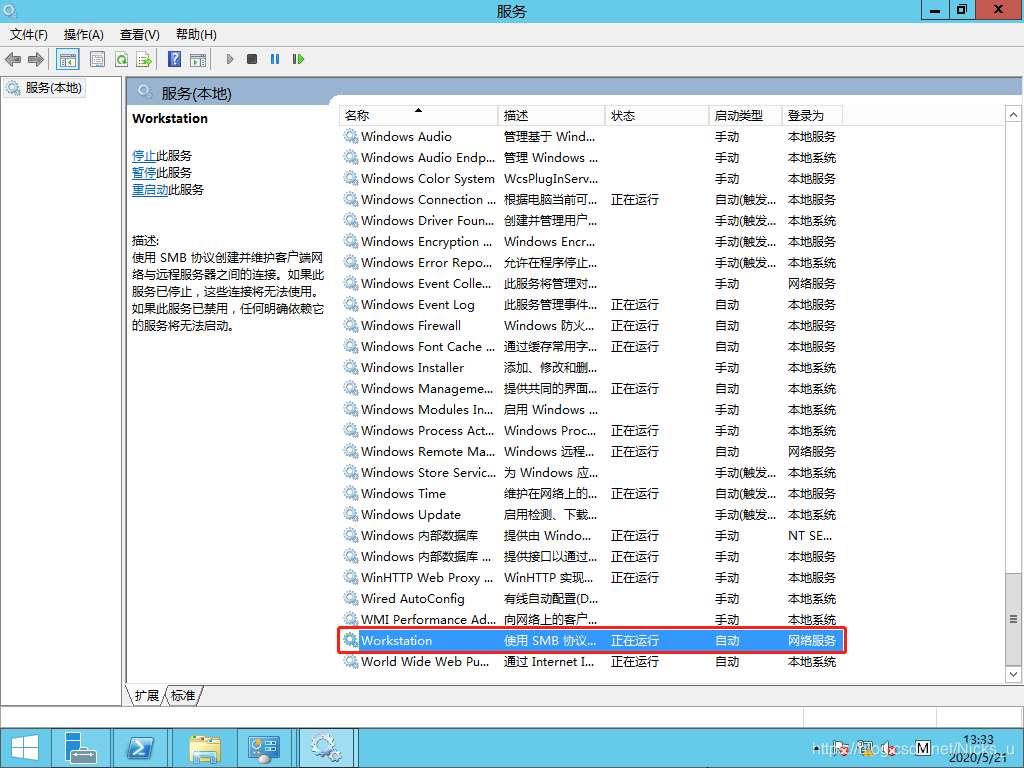Select 服务(本地) in the left tree
1024x768 pixels.
pos(45,88)
